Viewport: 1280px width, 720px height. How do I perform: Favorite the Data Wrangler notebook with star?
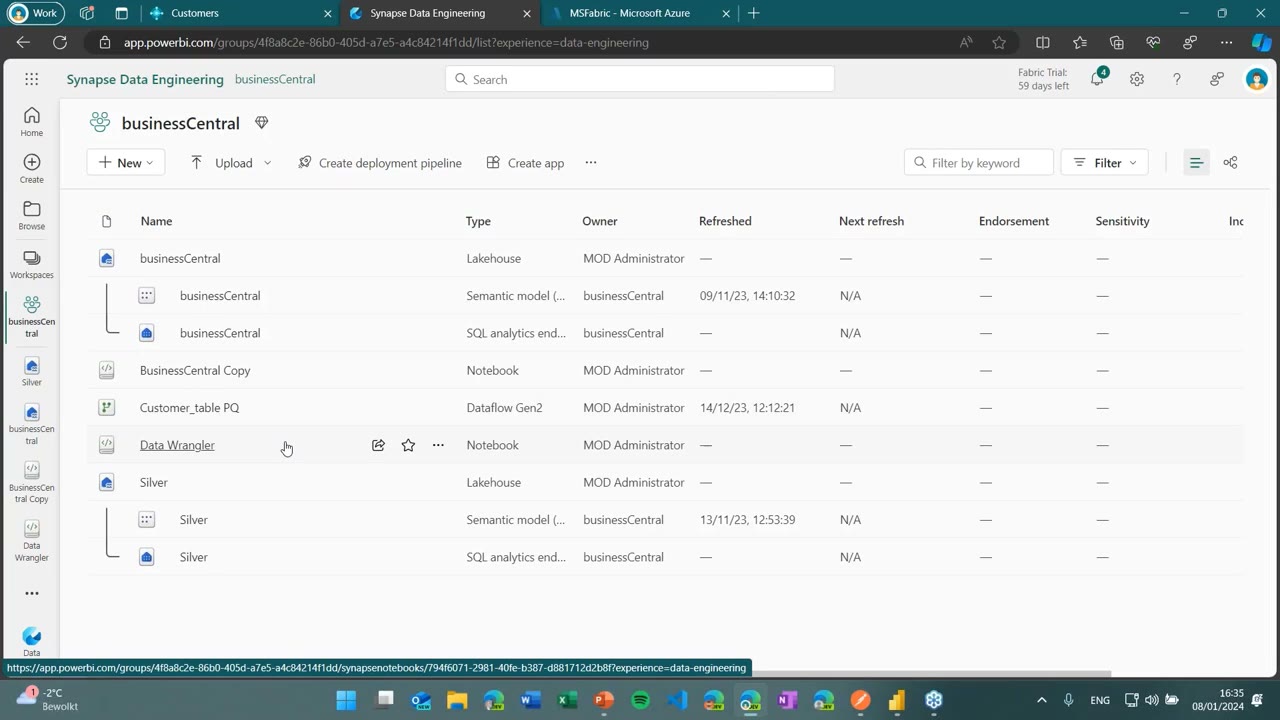coord(408,445)
